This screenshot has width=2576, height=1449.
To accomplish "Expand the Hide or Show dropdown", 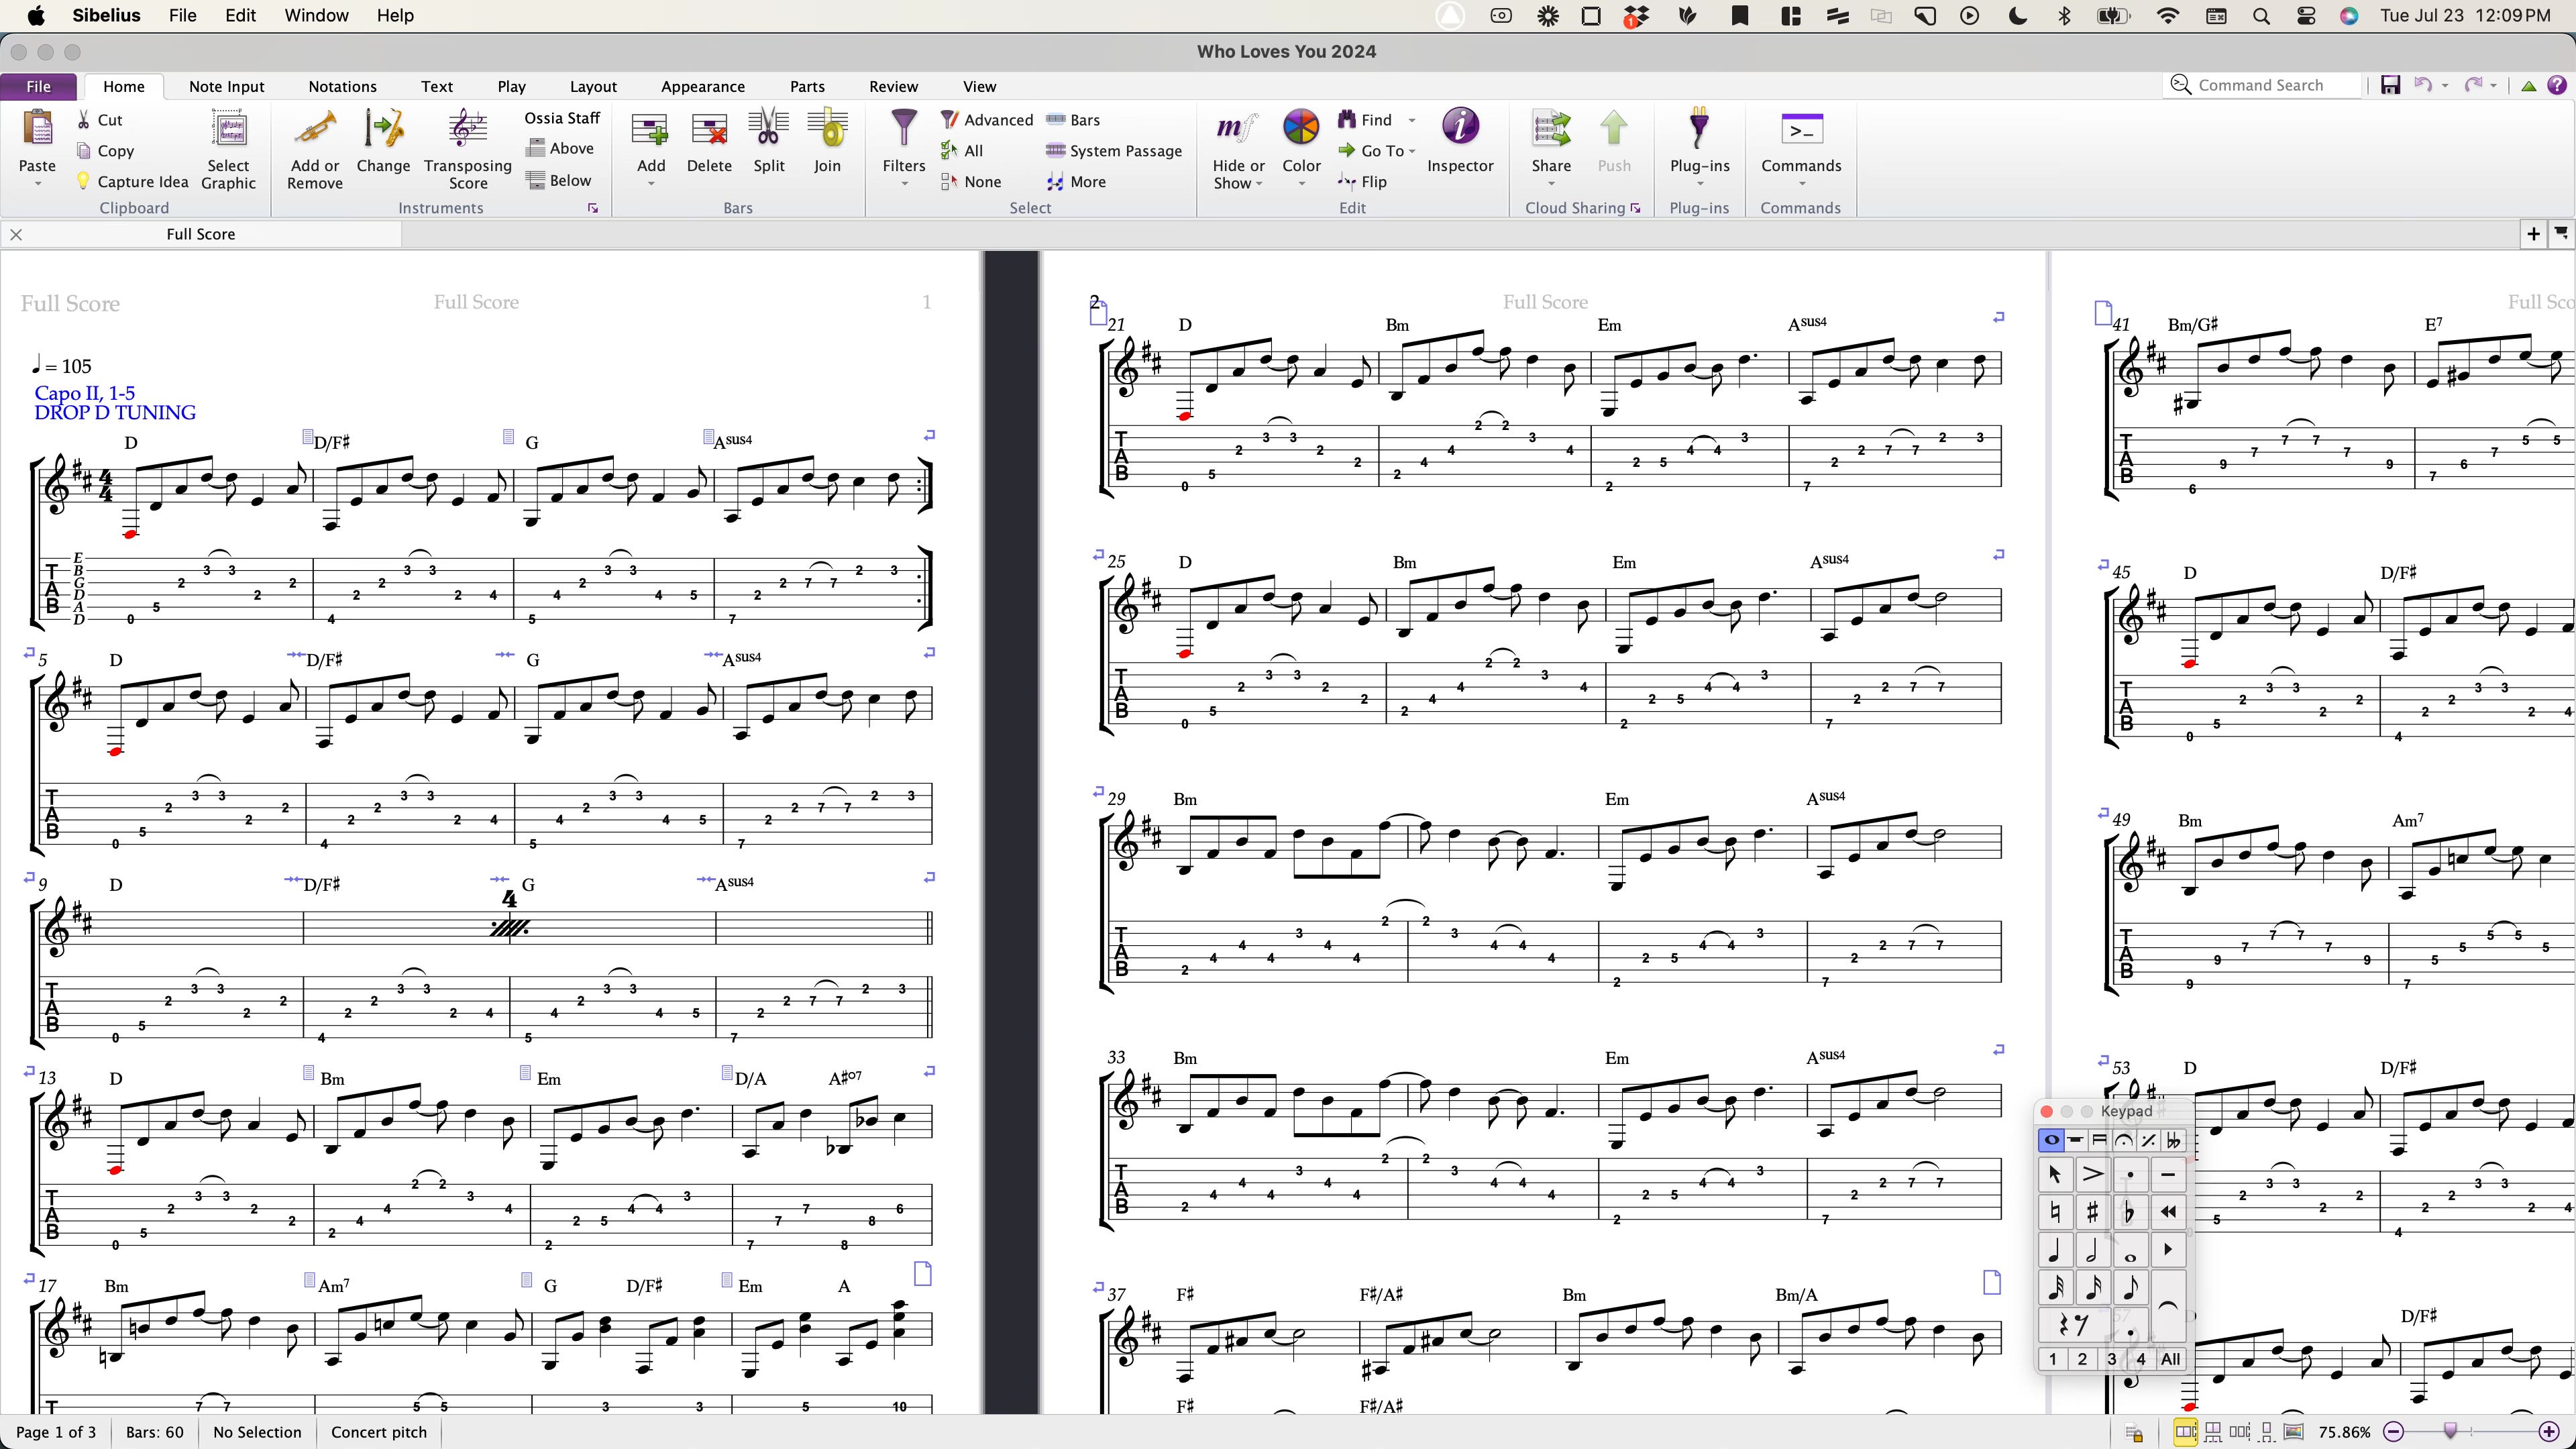I will (x=1259, y=184).
